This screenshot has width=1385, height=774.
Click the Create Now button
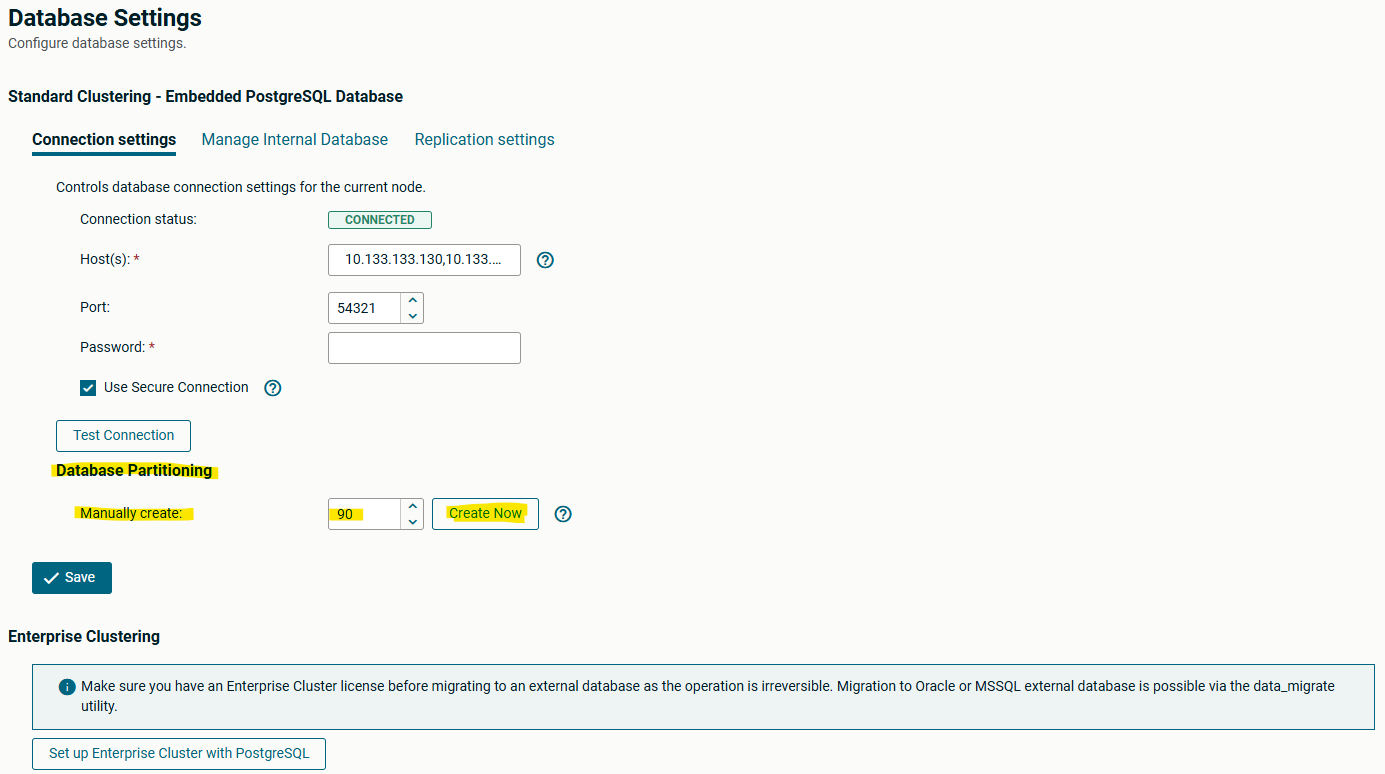coord(485,514)
